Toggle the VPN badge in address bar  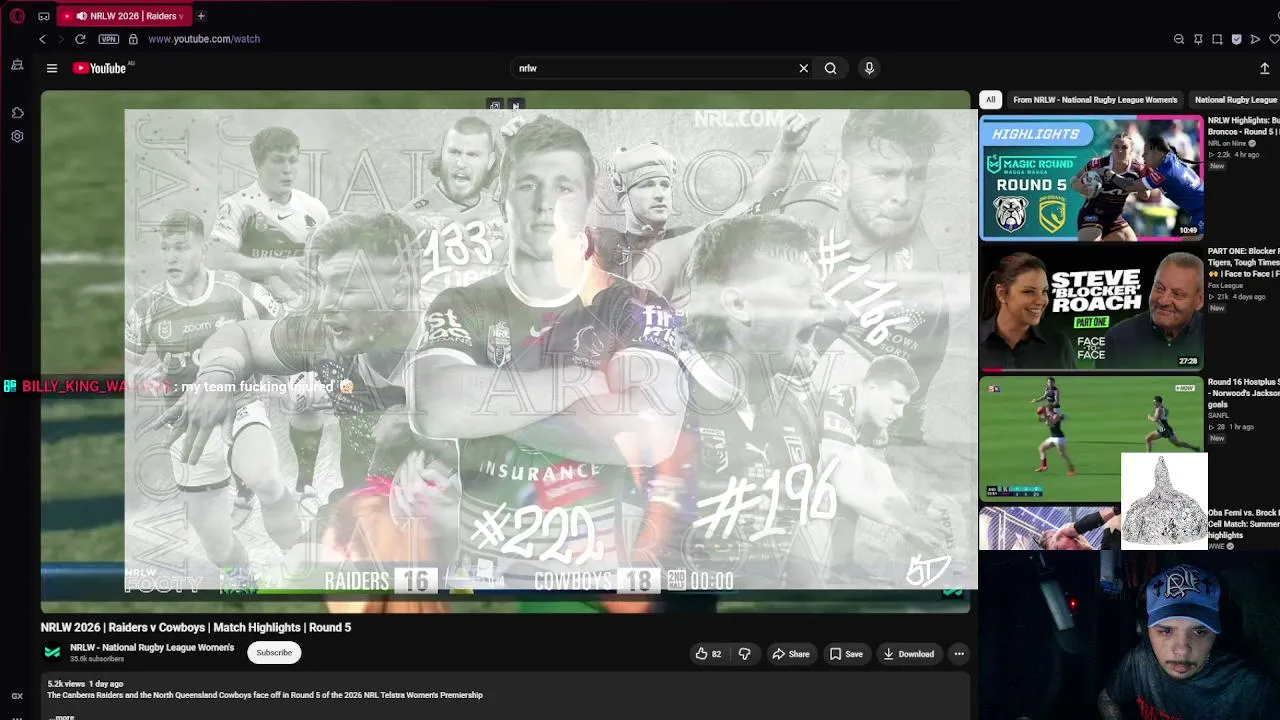[109, 39]
